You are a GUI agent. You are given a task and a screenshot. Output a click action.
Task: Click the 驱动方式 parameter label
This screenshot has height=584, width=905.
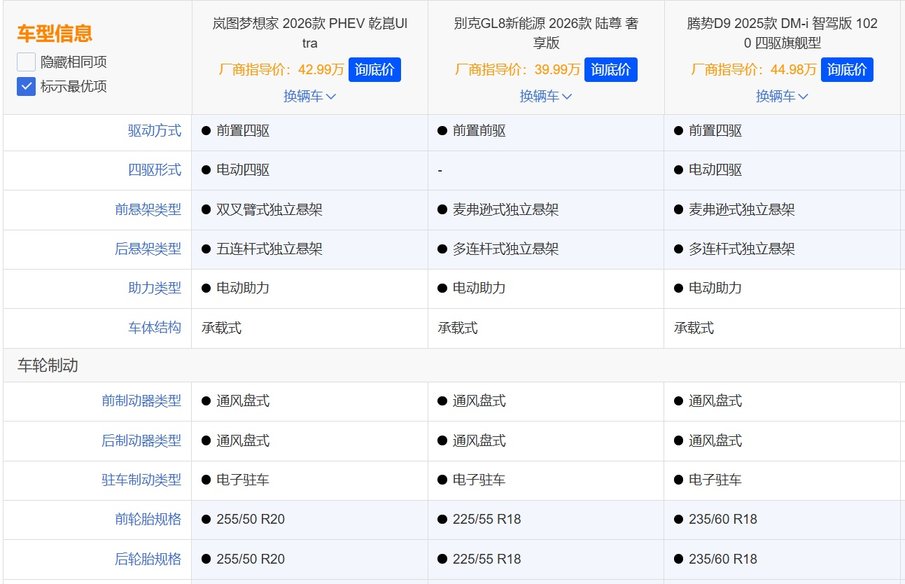154,131
